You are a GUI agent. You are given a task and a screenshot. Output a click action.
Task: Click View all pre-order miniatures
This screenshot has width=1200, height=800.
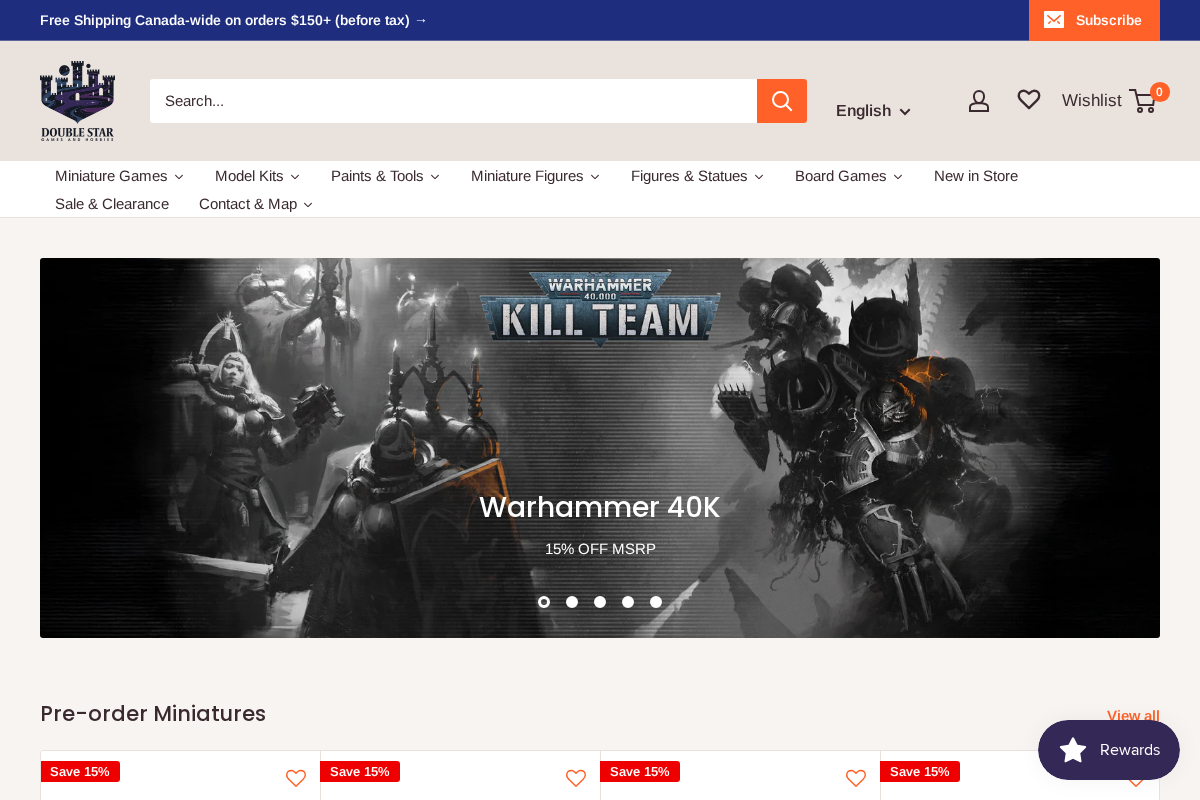[1133, 715]
